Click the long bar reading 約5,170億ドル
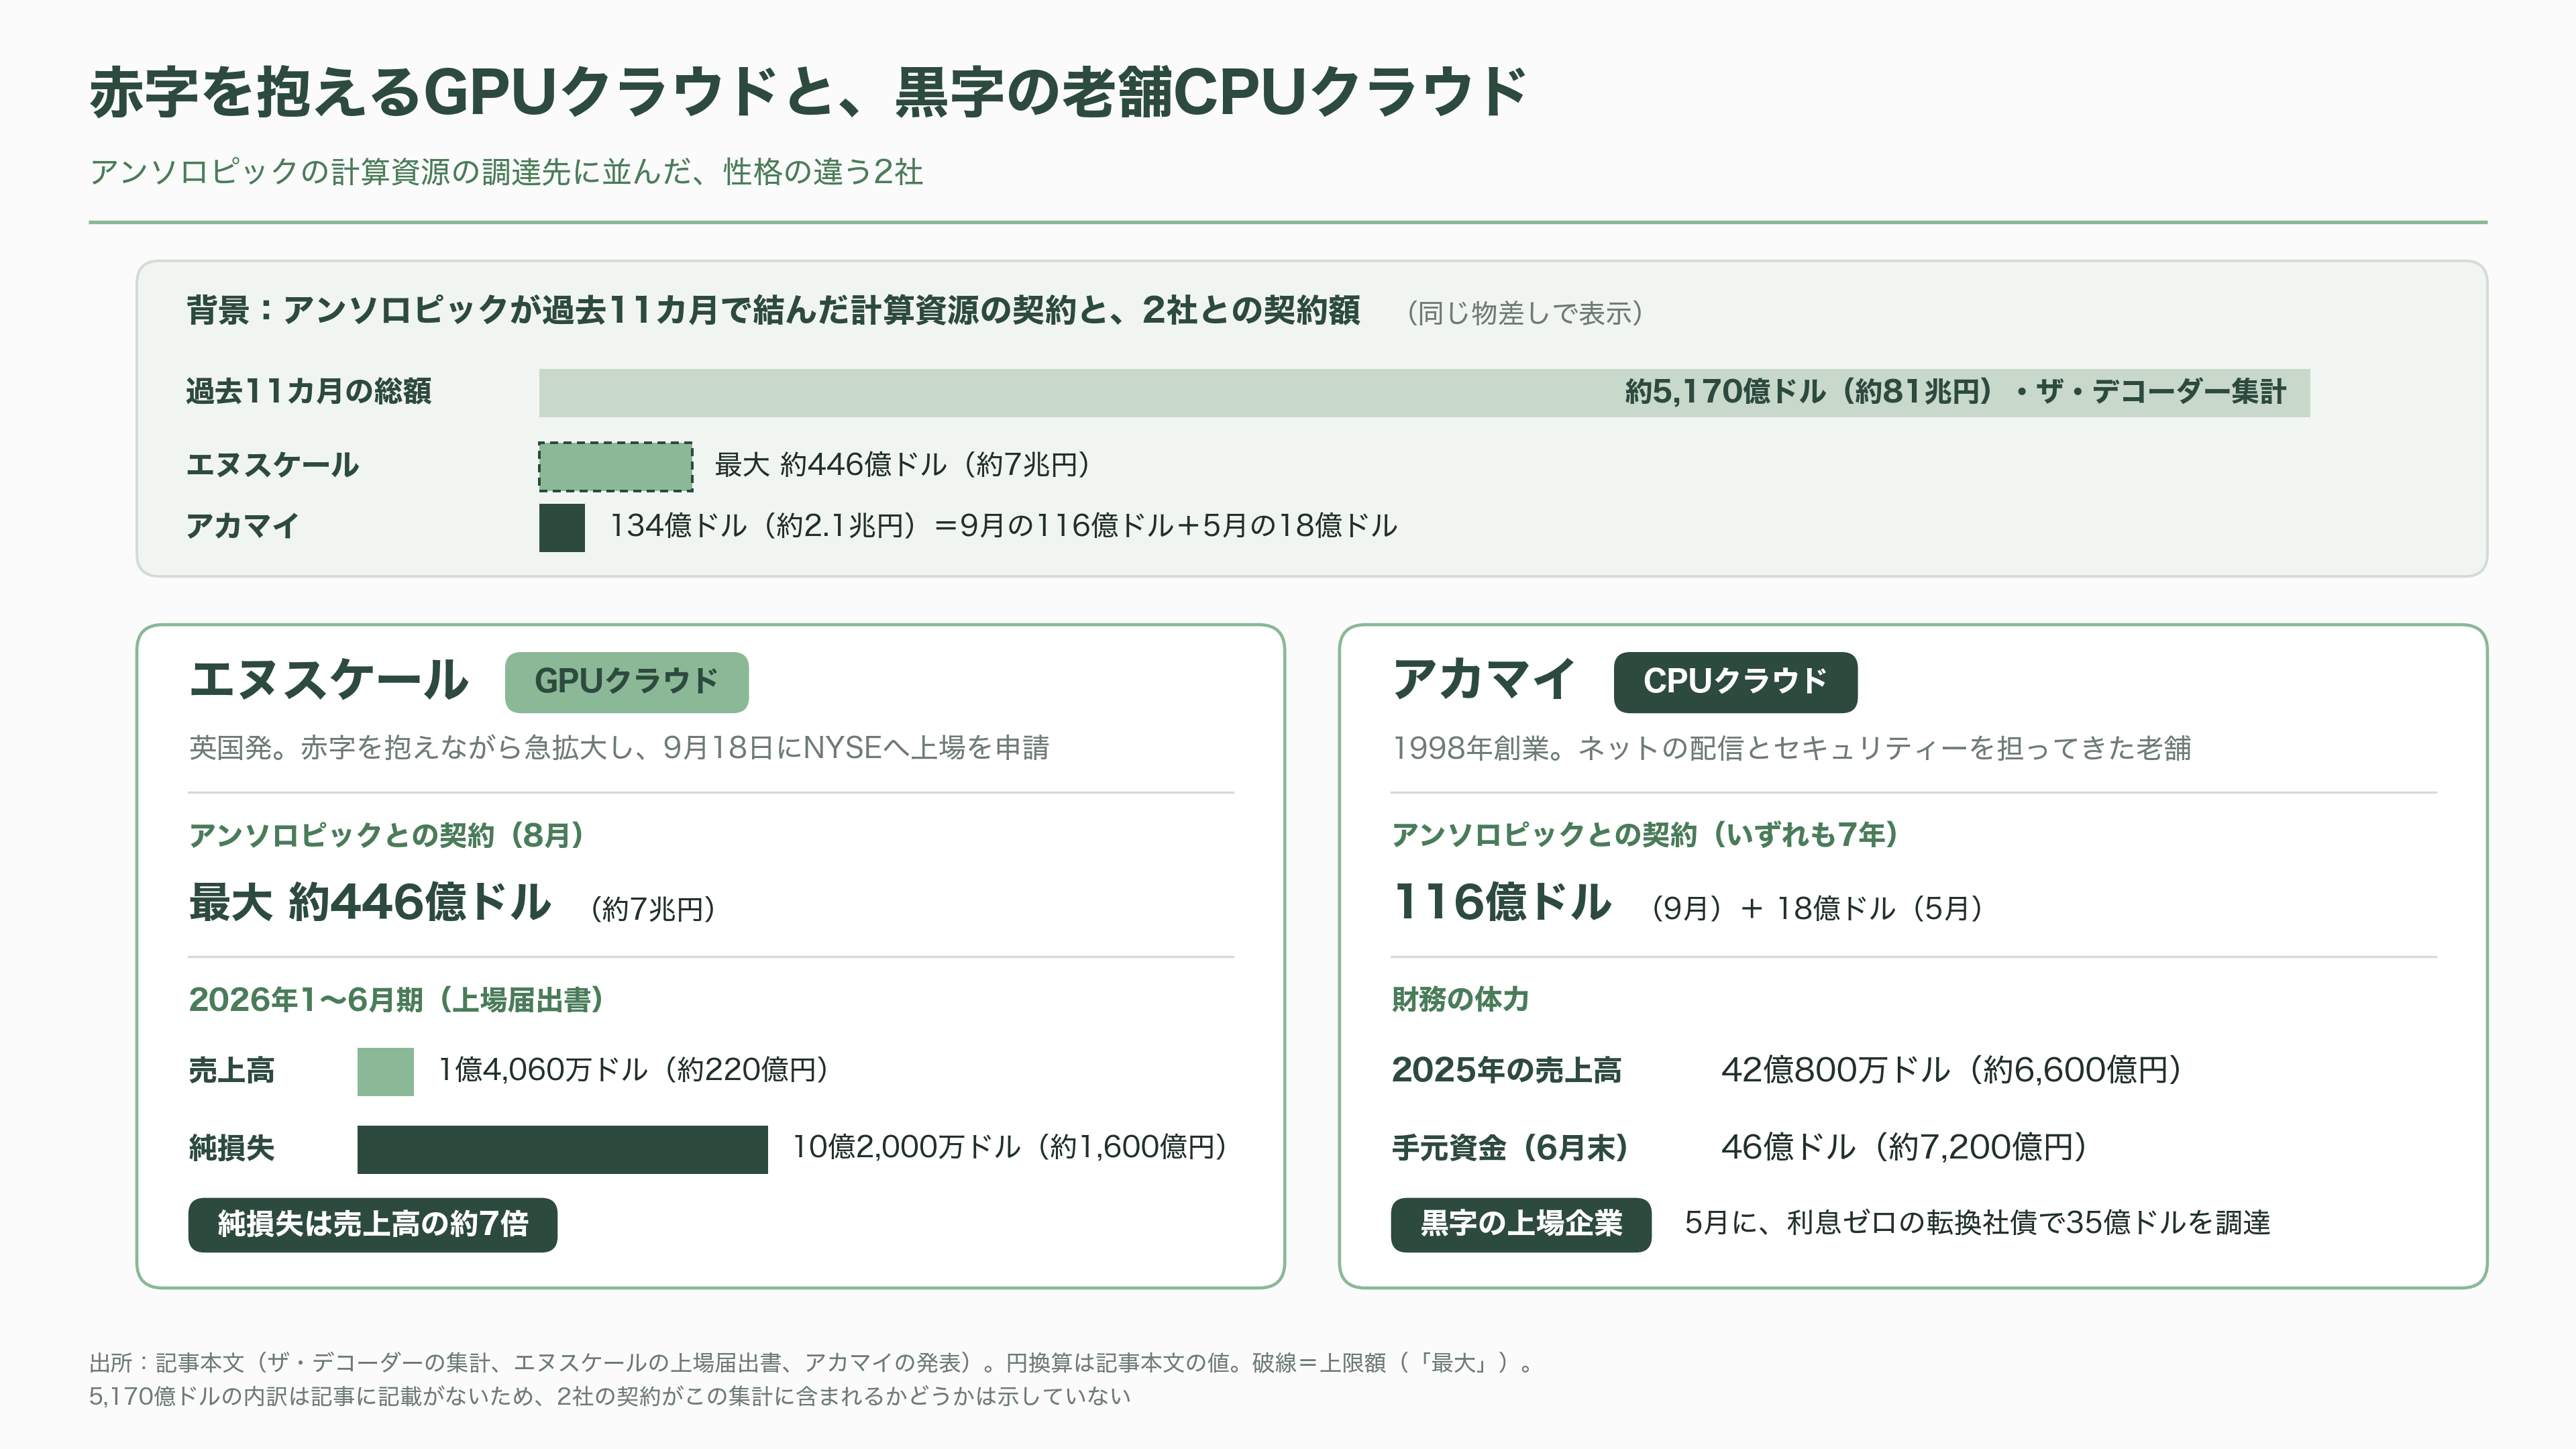 [x=1424, y=392]
